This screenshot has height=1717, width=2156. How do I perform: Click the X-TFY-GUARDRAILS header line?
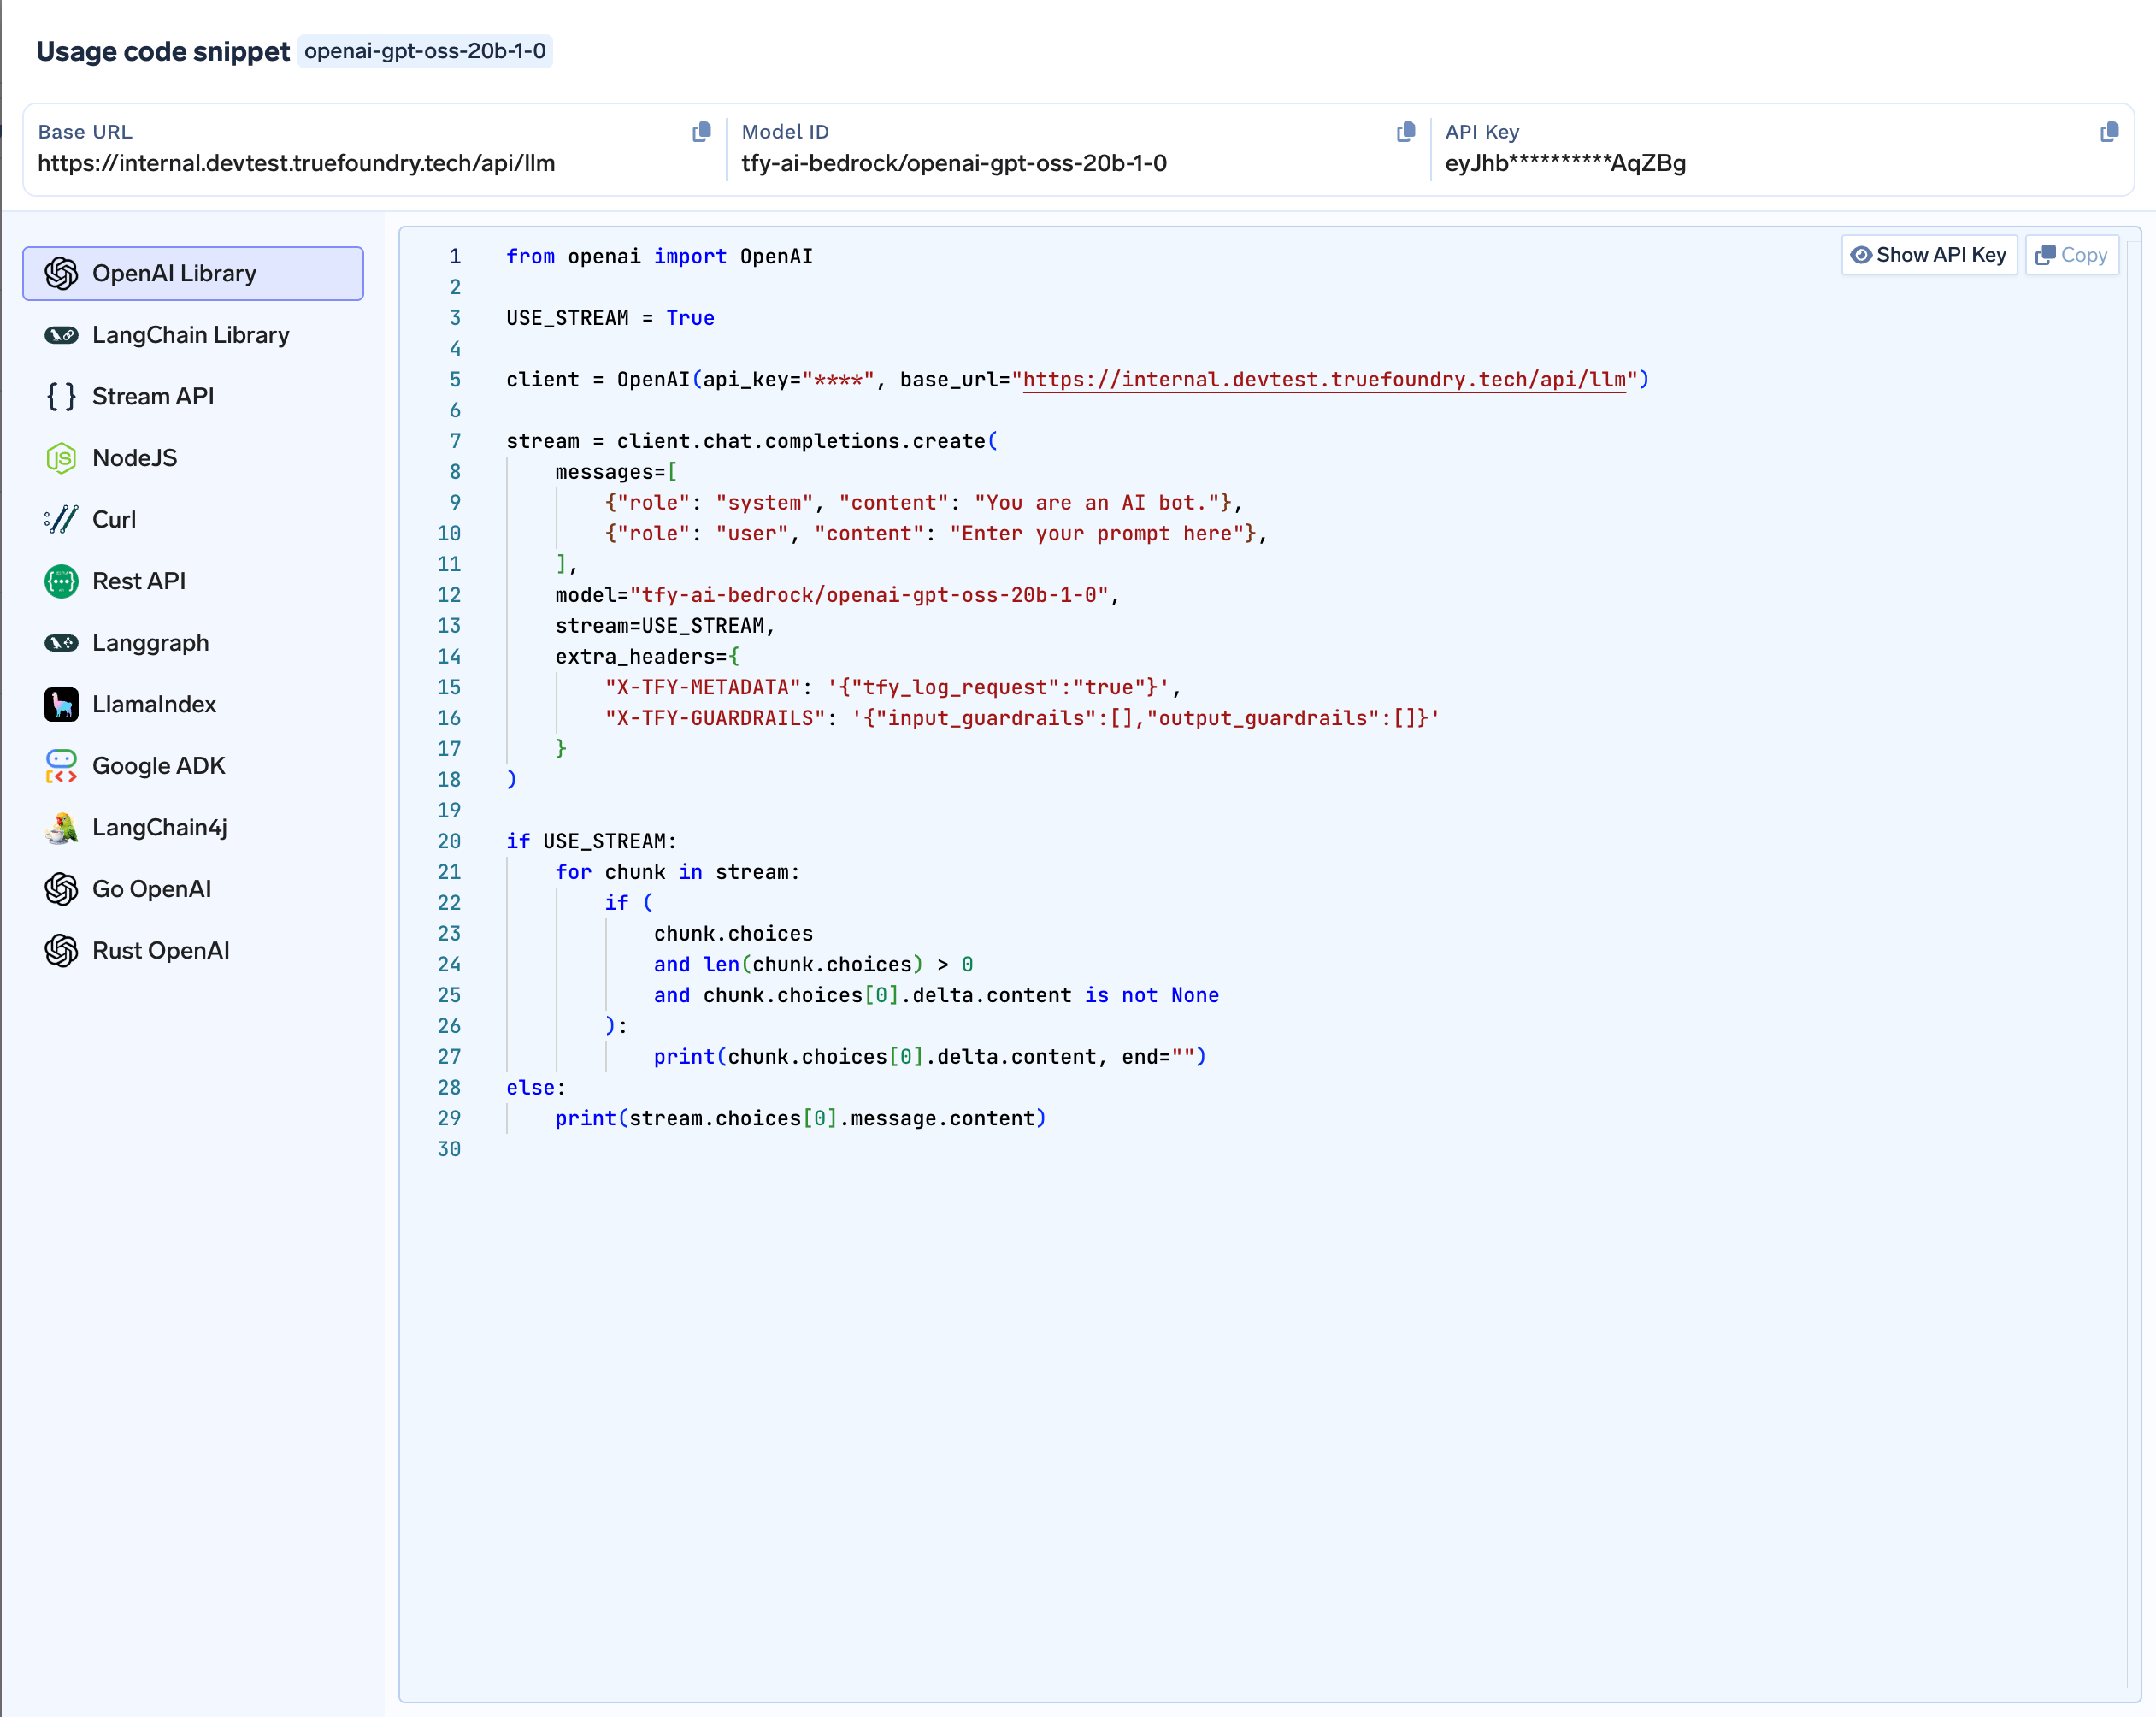click(1021, 718)
